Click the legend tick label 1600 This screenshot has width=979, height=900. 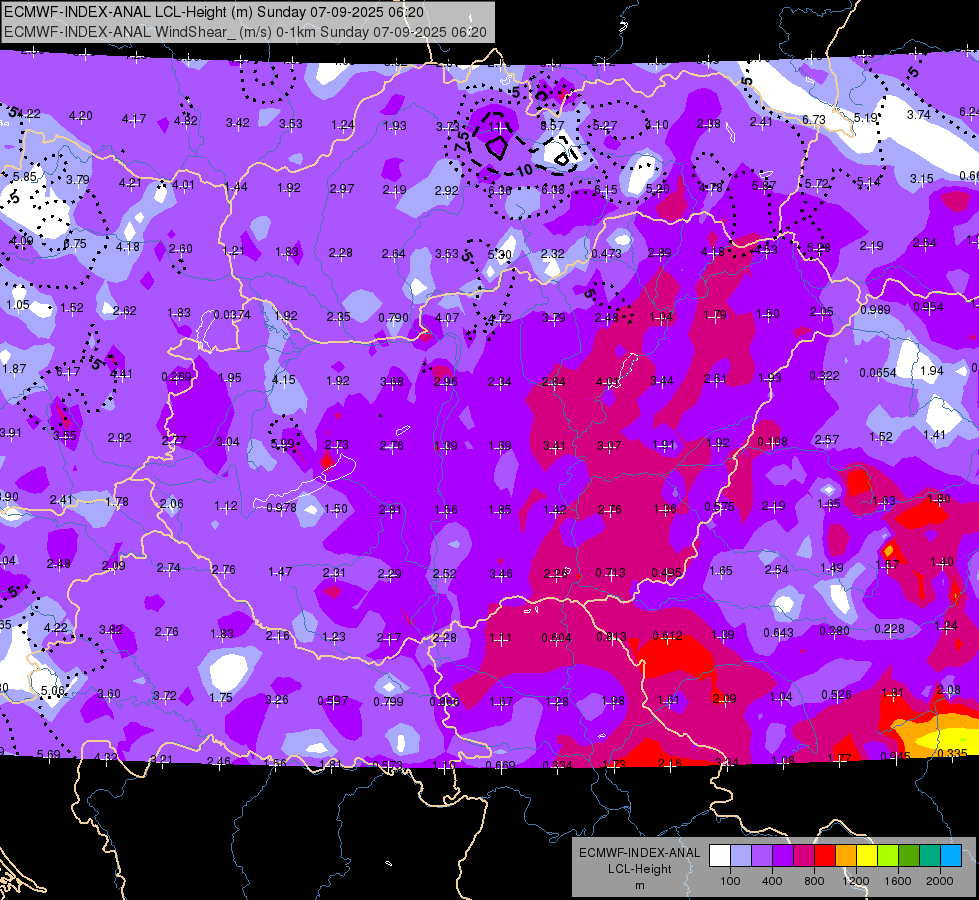897,881
